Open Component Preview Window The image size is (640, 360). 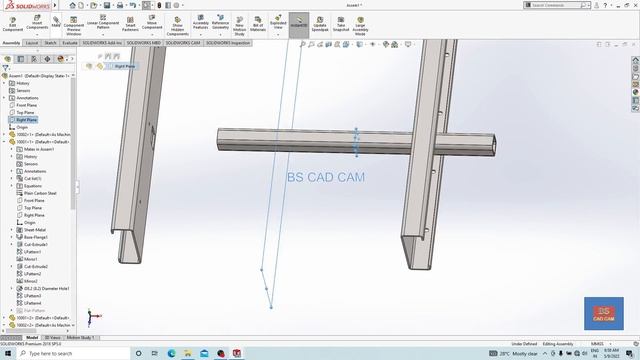[x=73, y=26]
